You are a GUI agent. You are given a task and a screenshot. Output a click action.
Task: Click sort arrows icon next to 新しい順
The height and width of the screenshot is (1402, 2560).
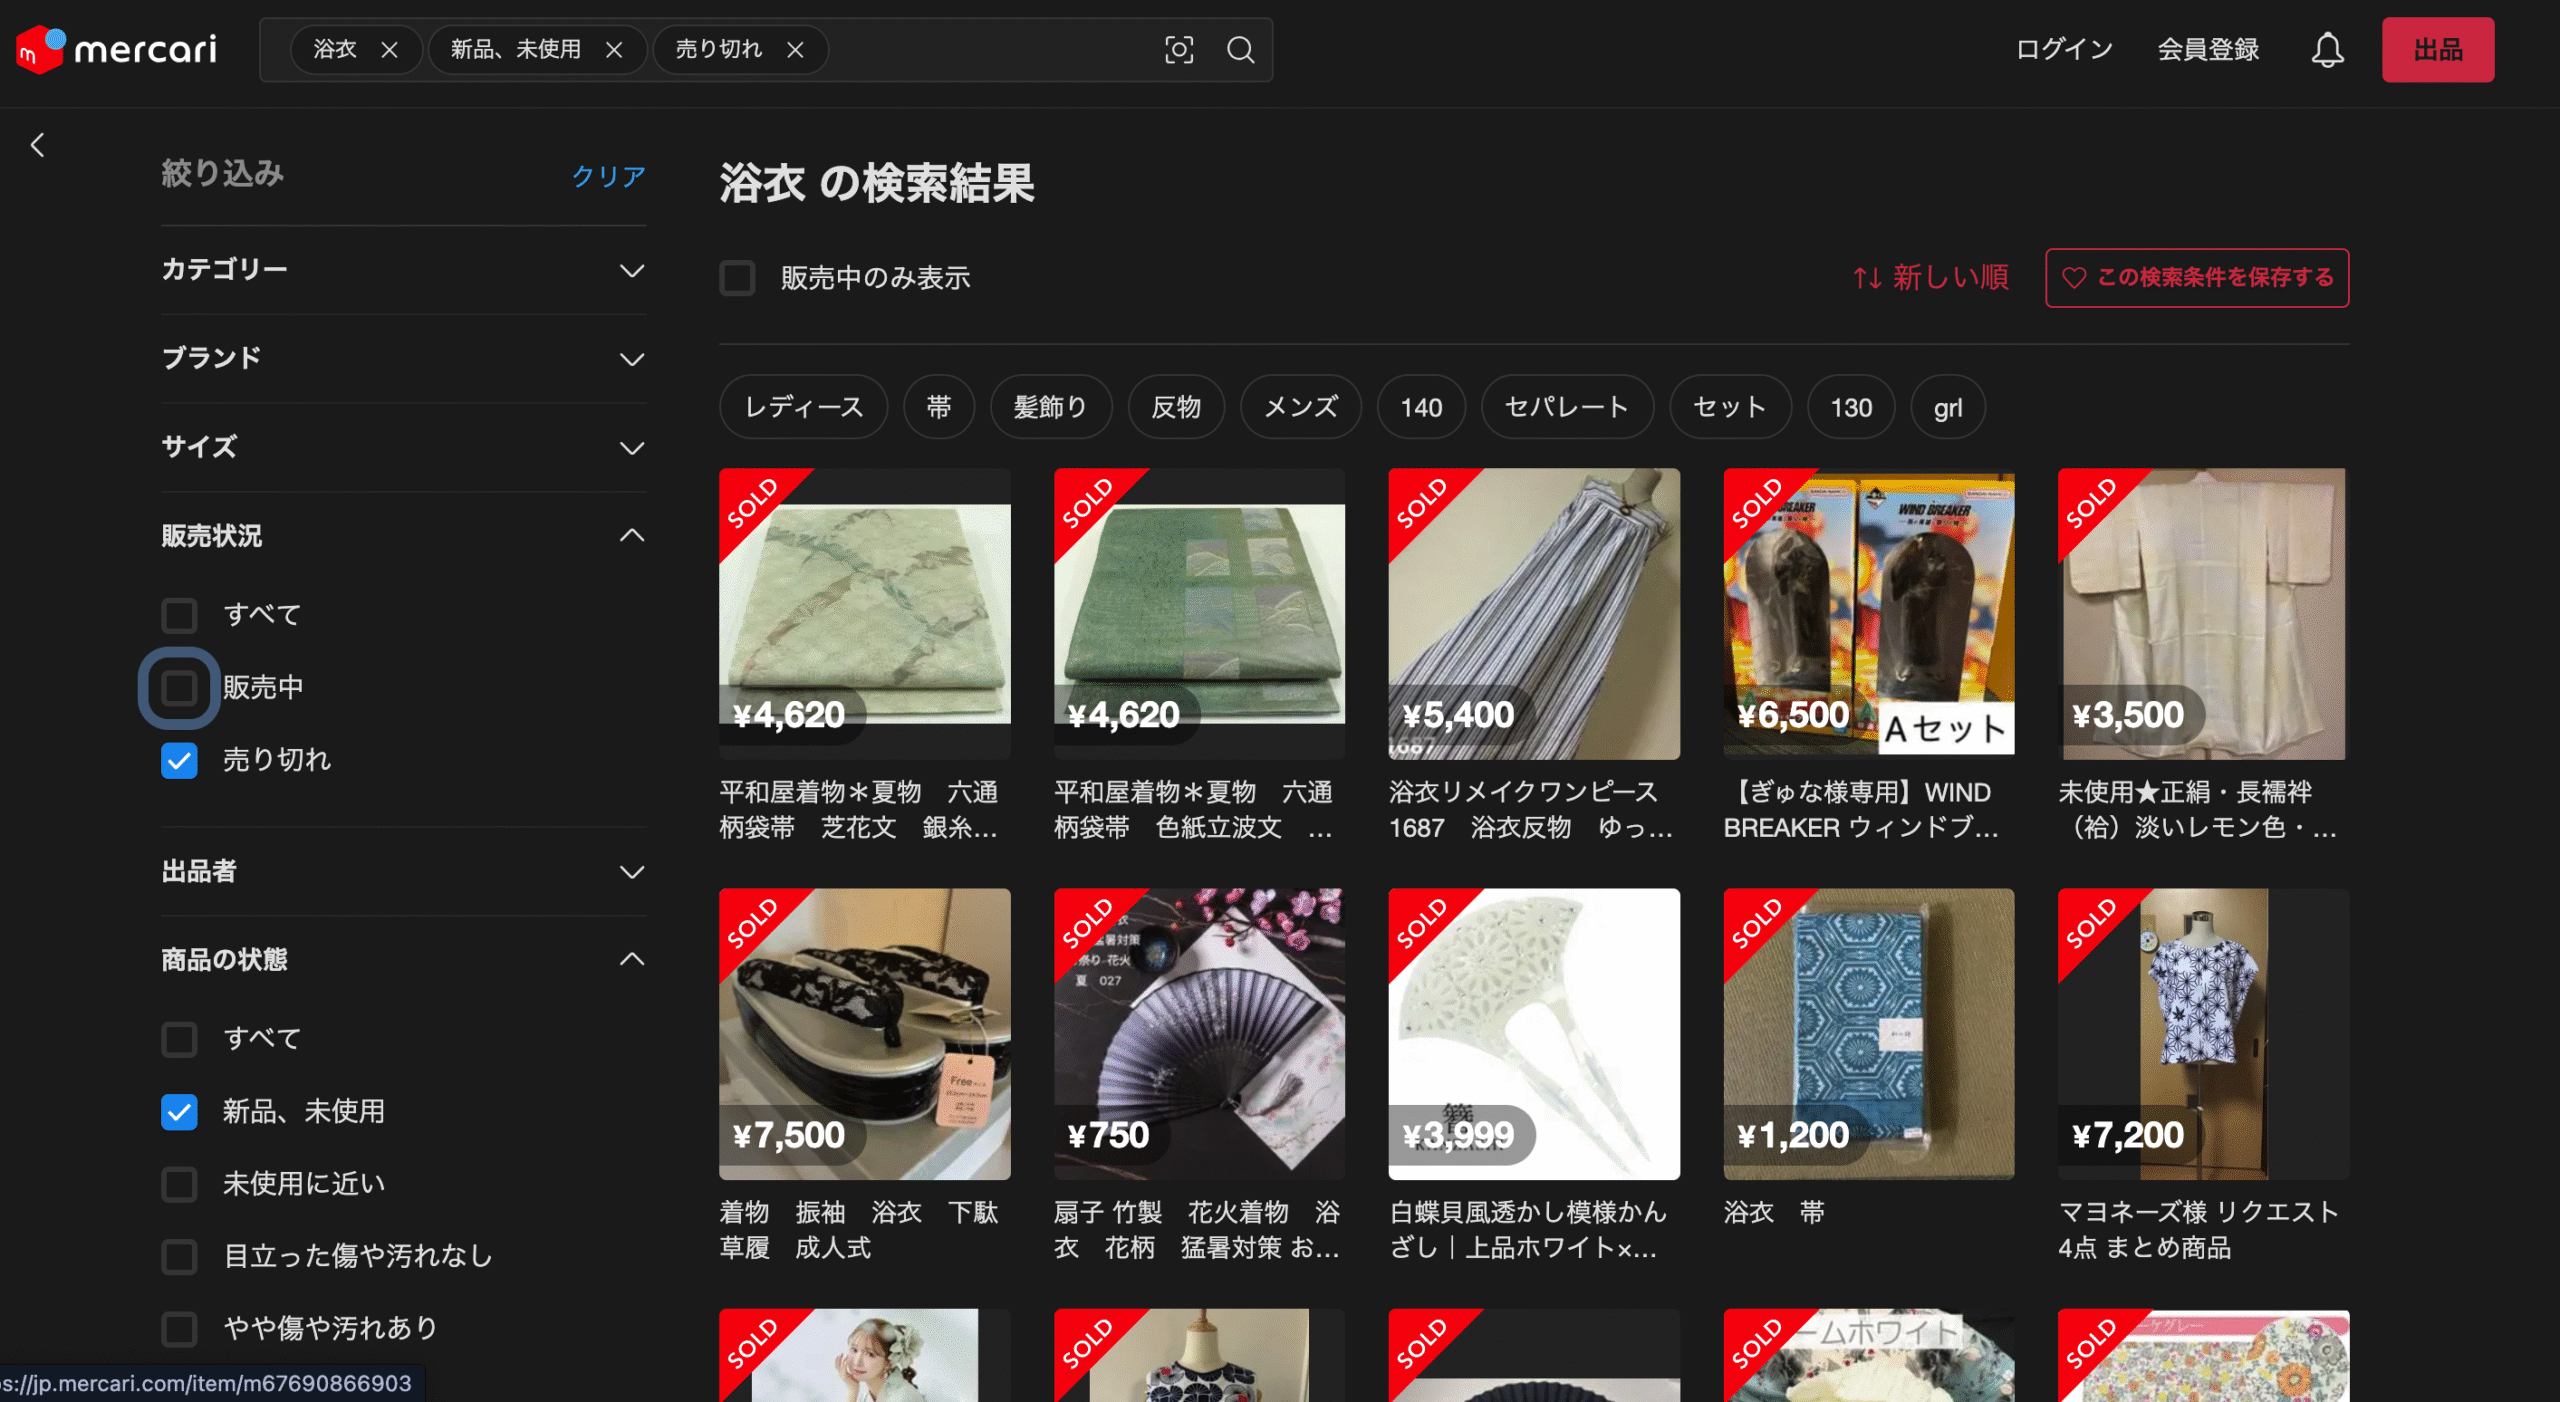click(1867, 278)
